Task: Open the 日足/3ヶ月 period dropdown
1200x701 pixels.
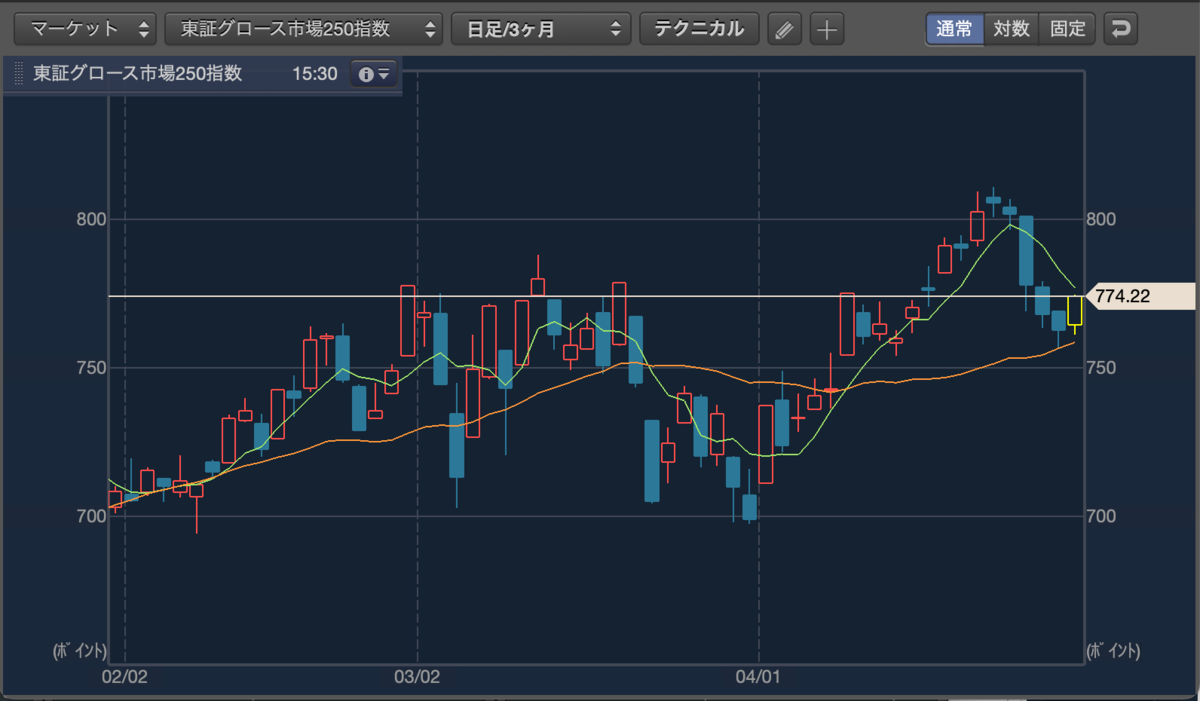Action: (541, 28)
